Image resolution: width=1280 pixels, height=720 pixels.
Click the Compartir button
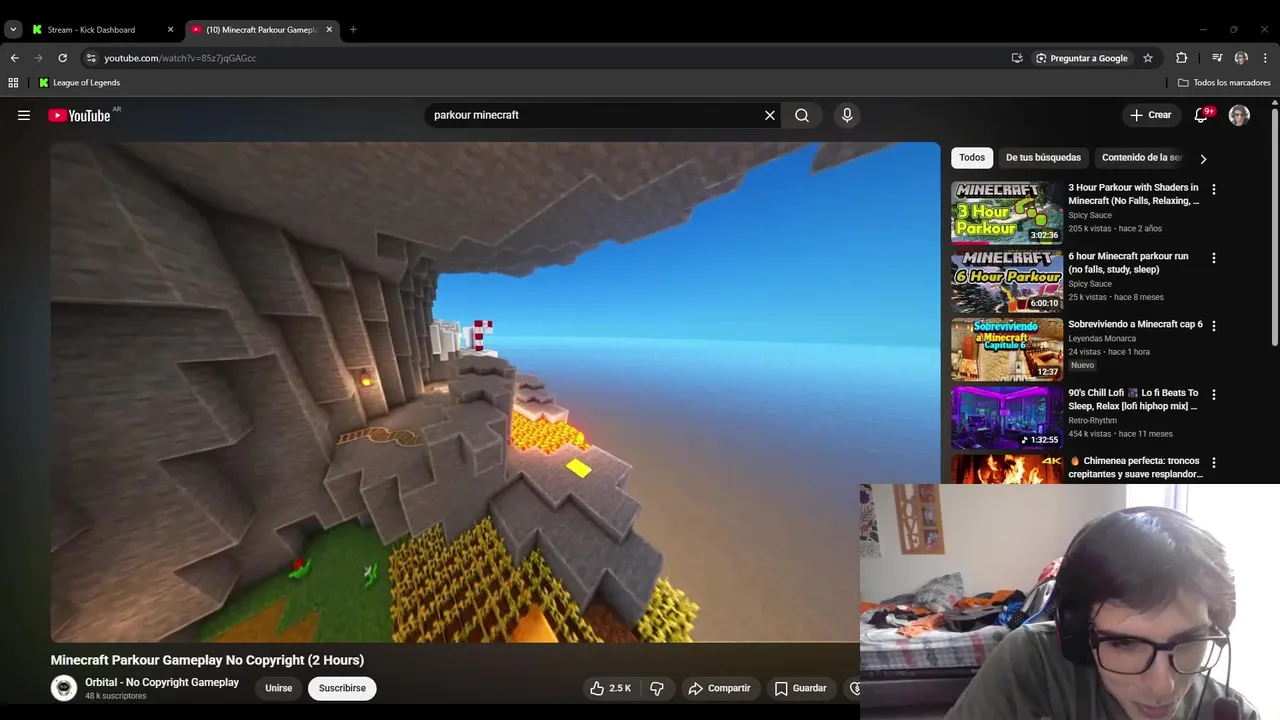(x=719, y=688)
